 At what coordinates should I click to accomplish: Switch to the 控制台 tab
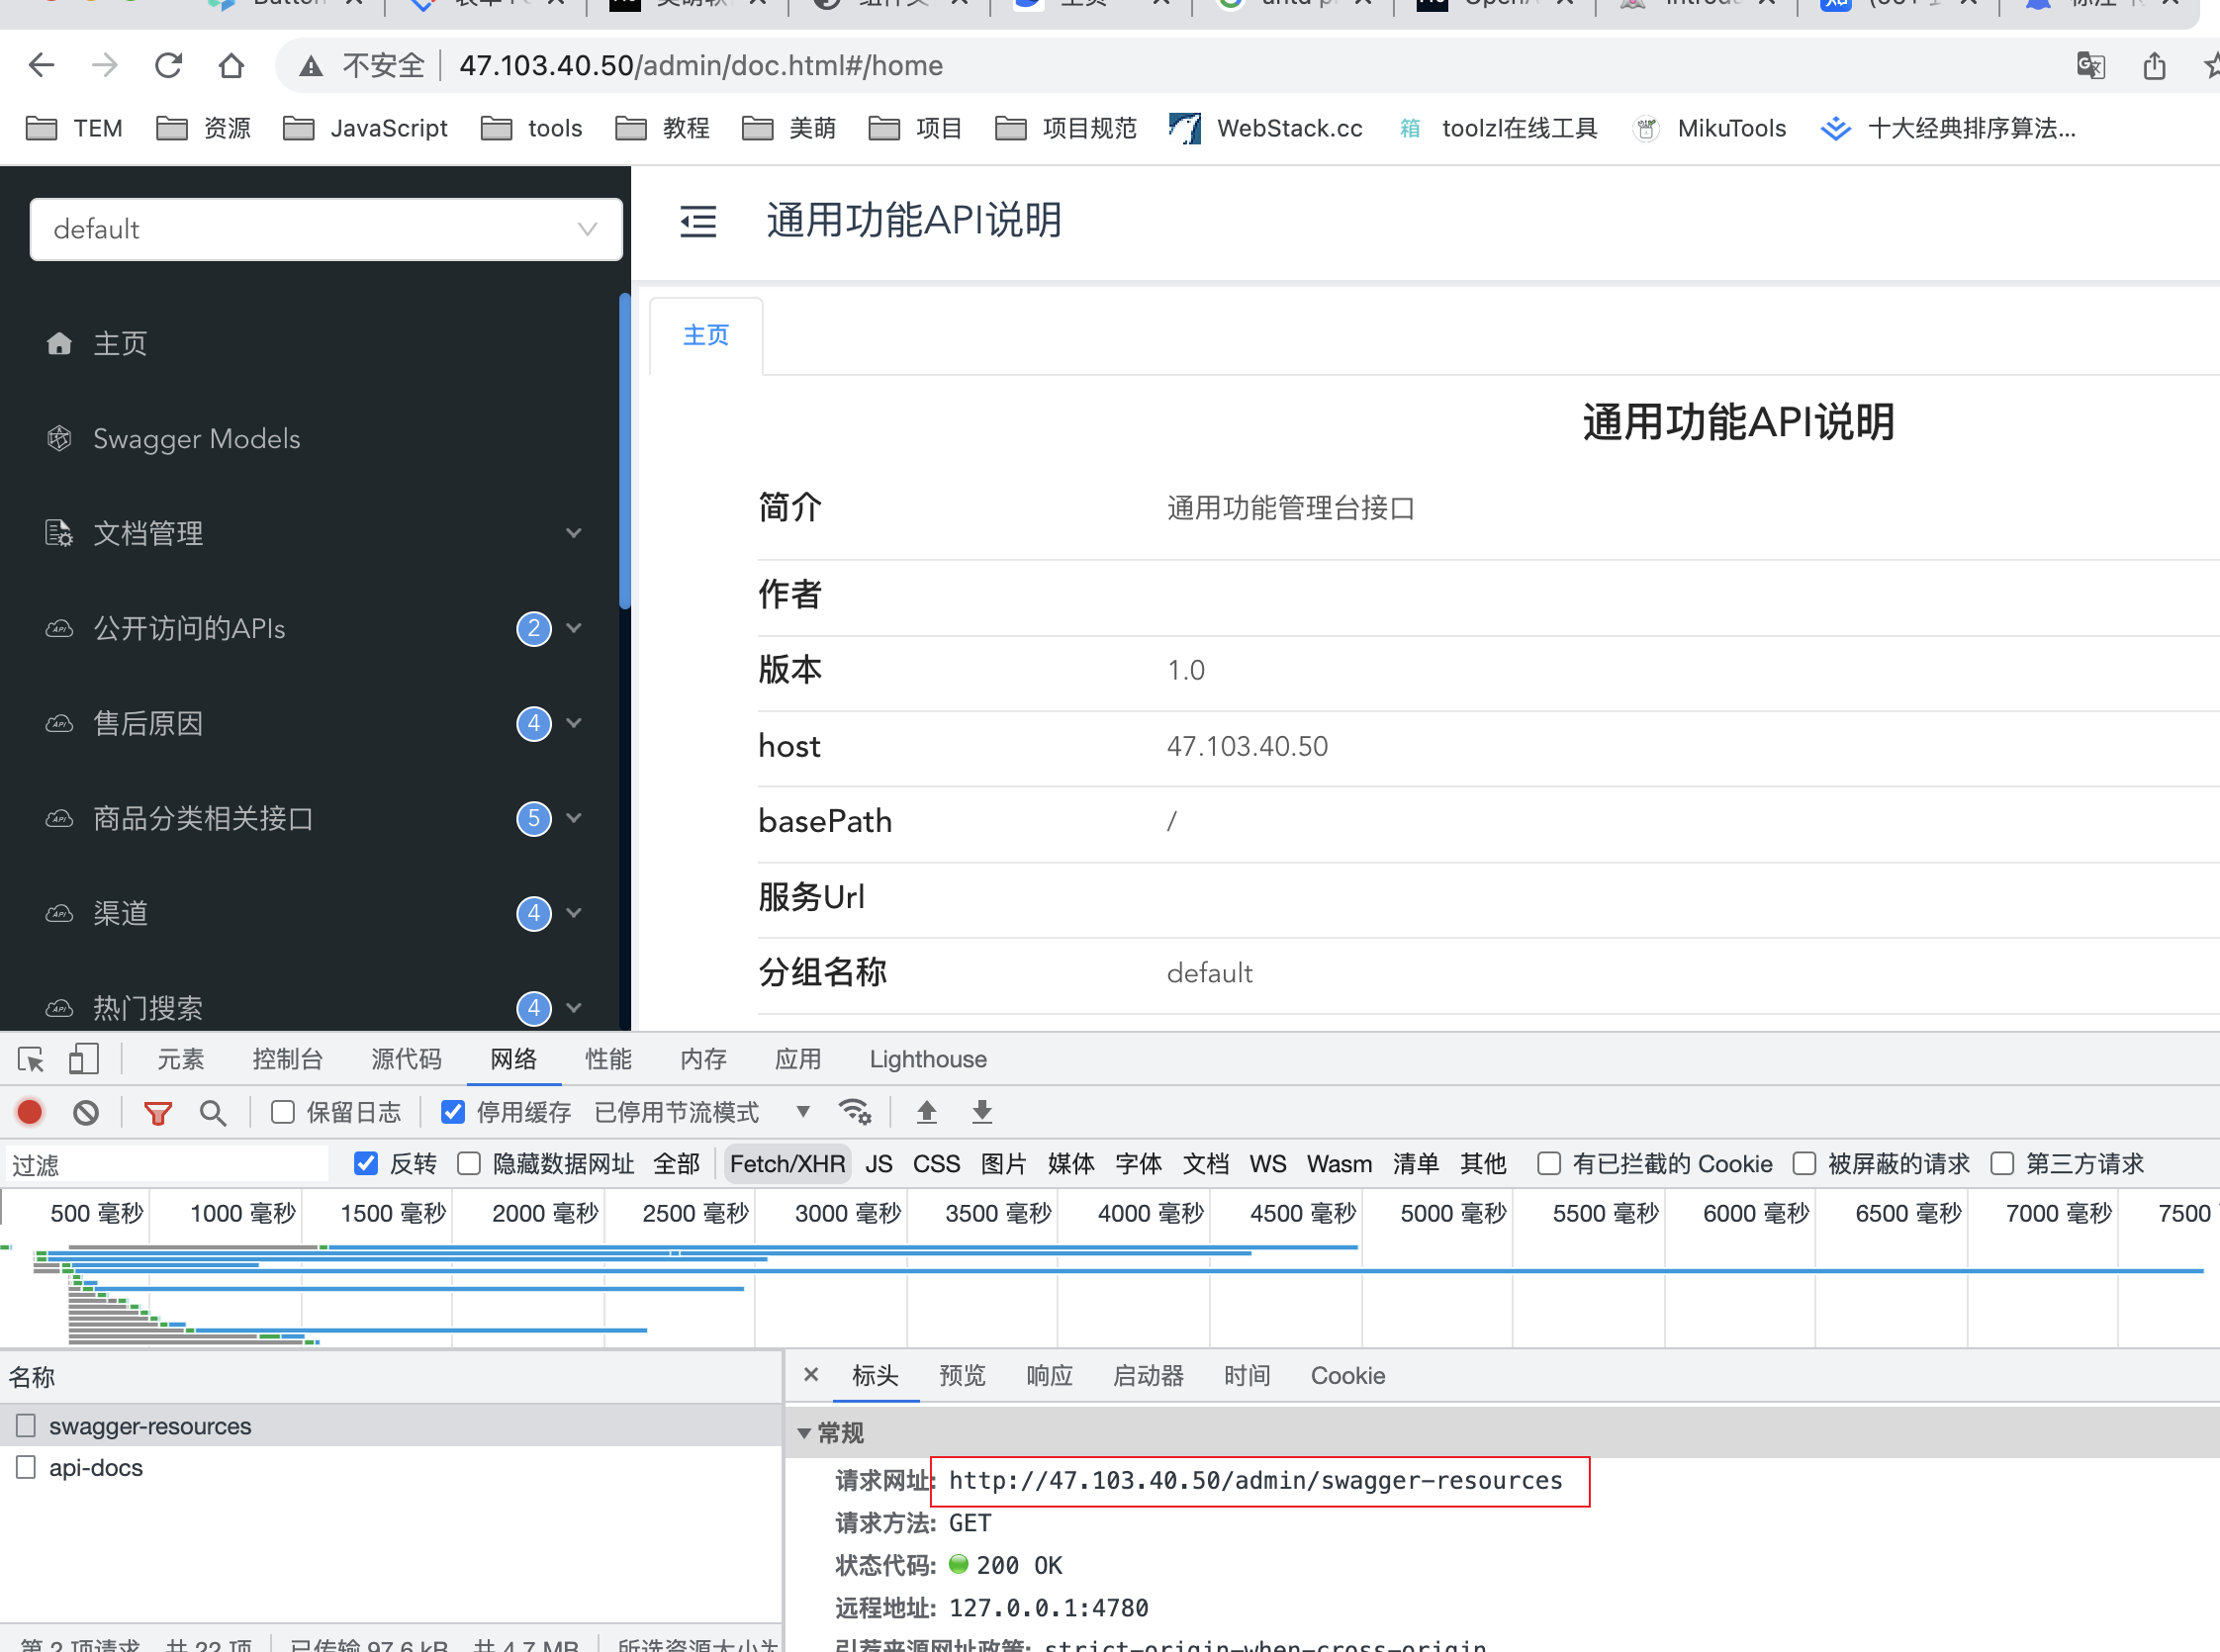tap(288, 1059)
